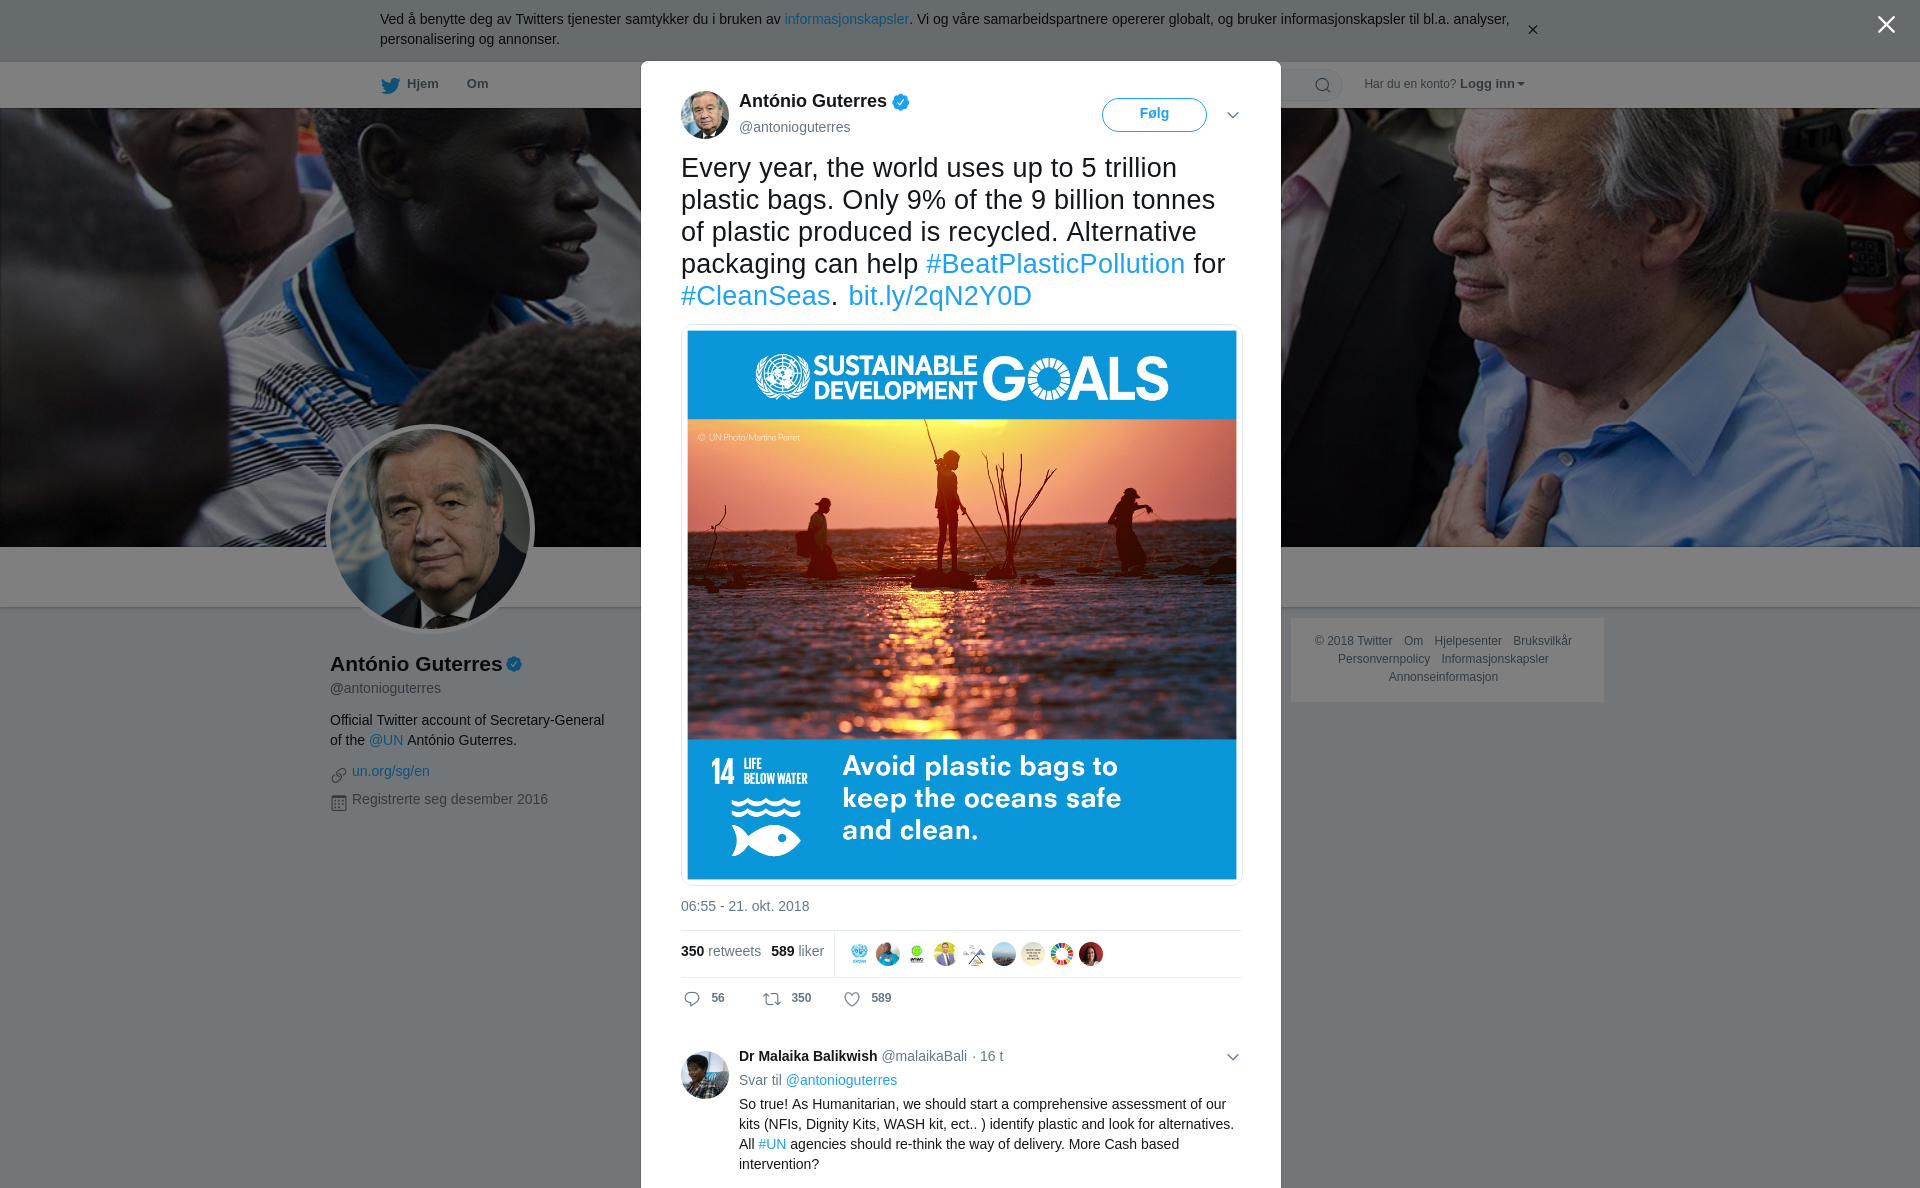The image size is (1920, 1188).
Task: Like the tweet with the heart icon
Action: (852, 999)
